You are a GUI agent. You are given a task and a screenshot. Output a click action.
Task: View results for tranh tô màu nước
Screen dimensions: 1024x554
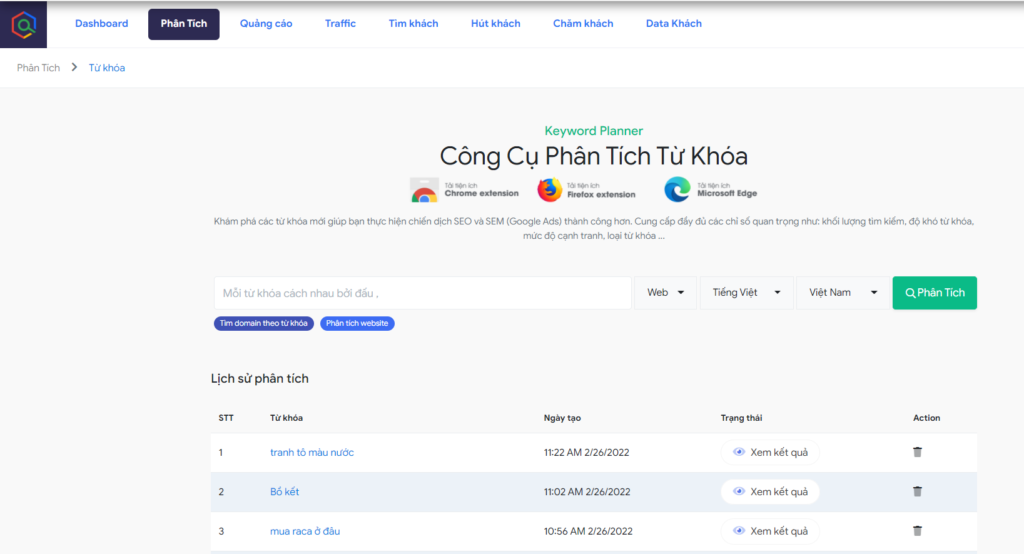770,452
